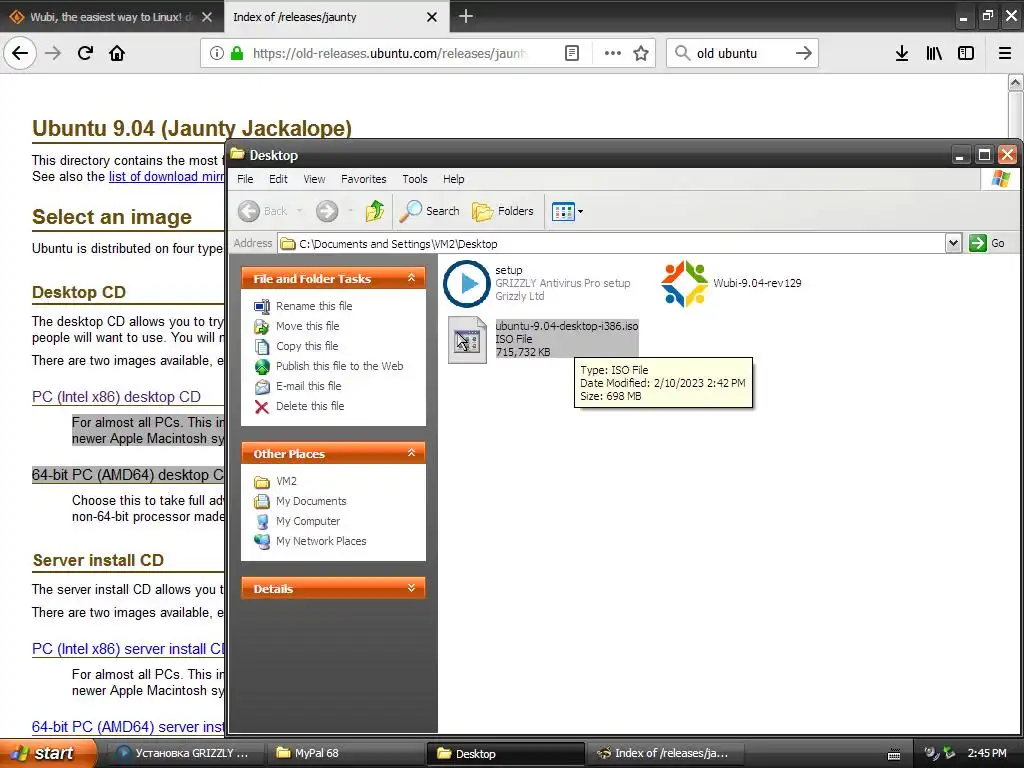1024x768 pixels.
Task: Show site information for the URL
Action: tap(217, 53)
